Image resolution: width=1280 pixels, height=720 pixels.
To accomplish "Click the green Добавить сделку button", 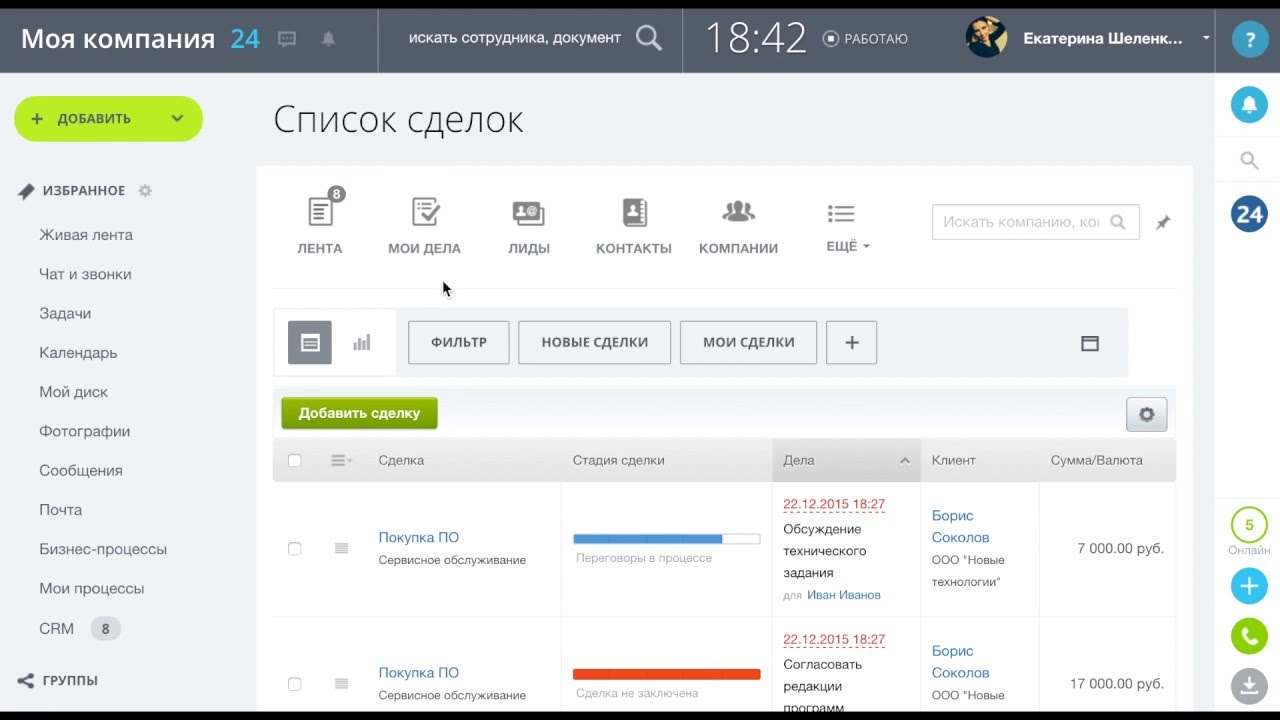I will [x=359, y=413].
